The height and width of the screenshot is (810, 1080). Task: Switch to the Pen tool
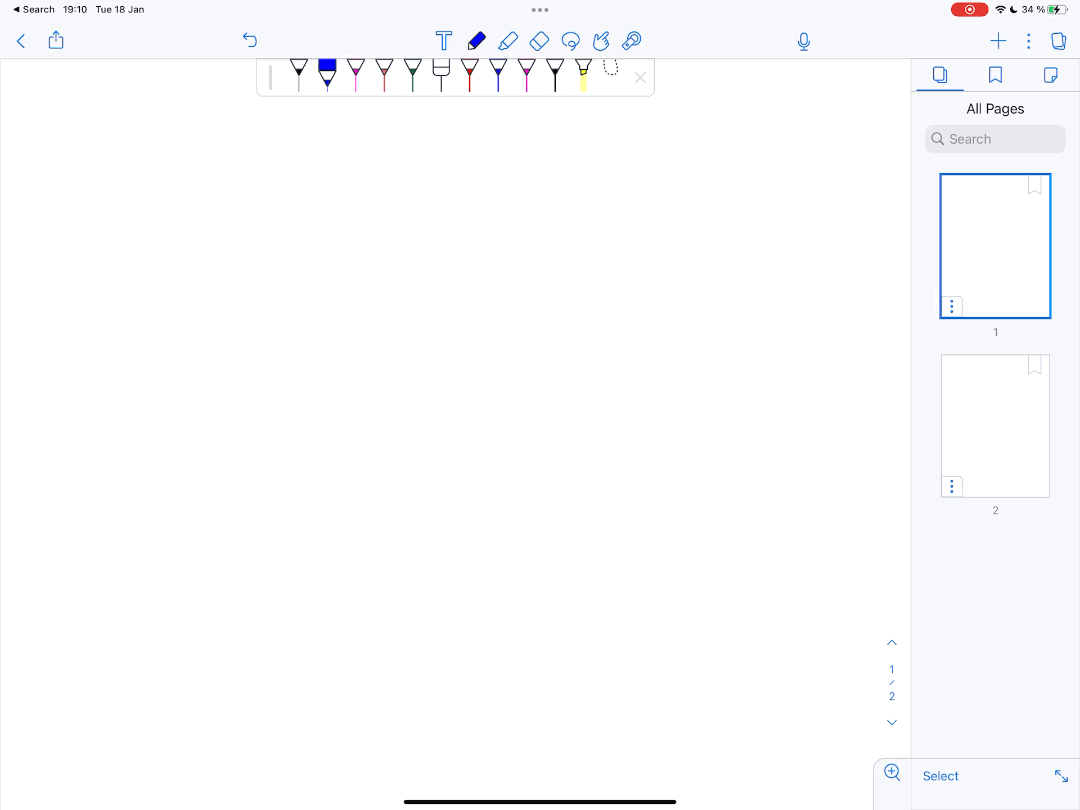(476, 40)
